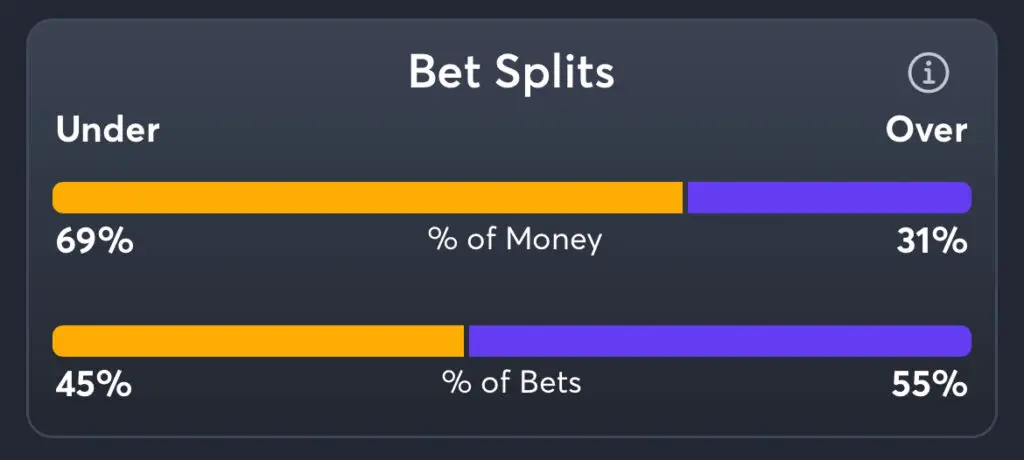Click orange Under segment of bets bar
The width and height of the screenshot is (1024, 460).
tap(258, 341)
